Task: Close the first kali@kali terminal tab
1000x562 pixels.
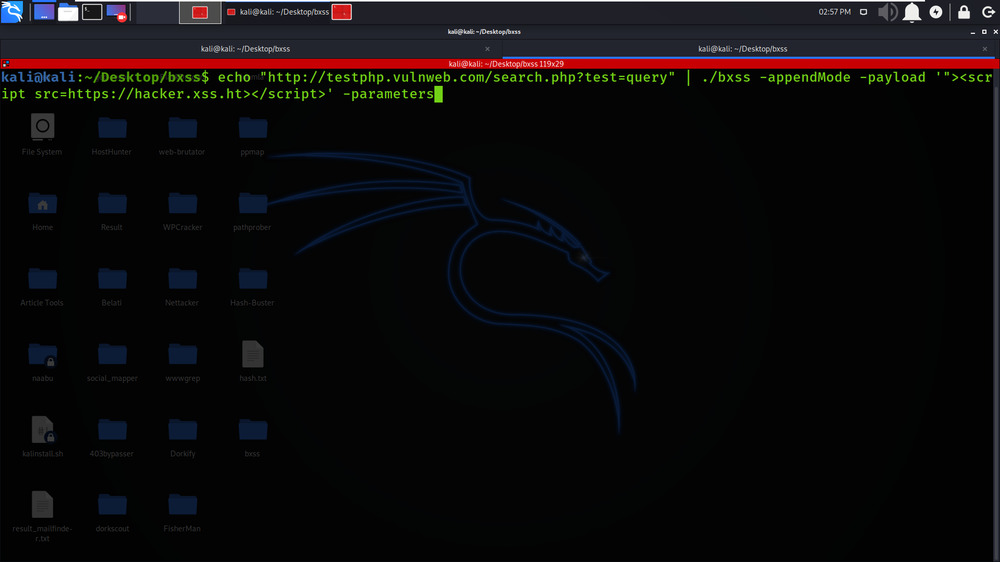Action: pos(488,49)
